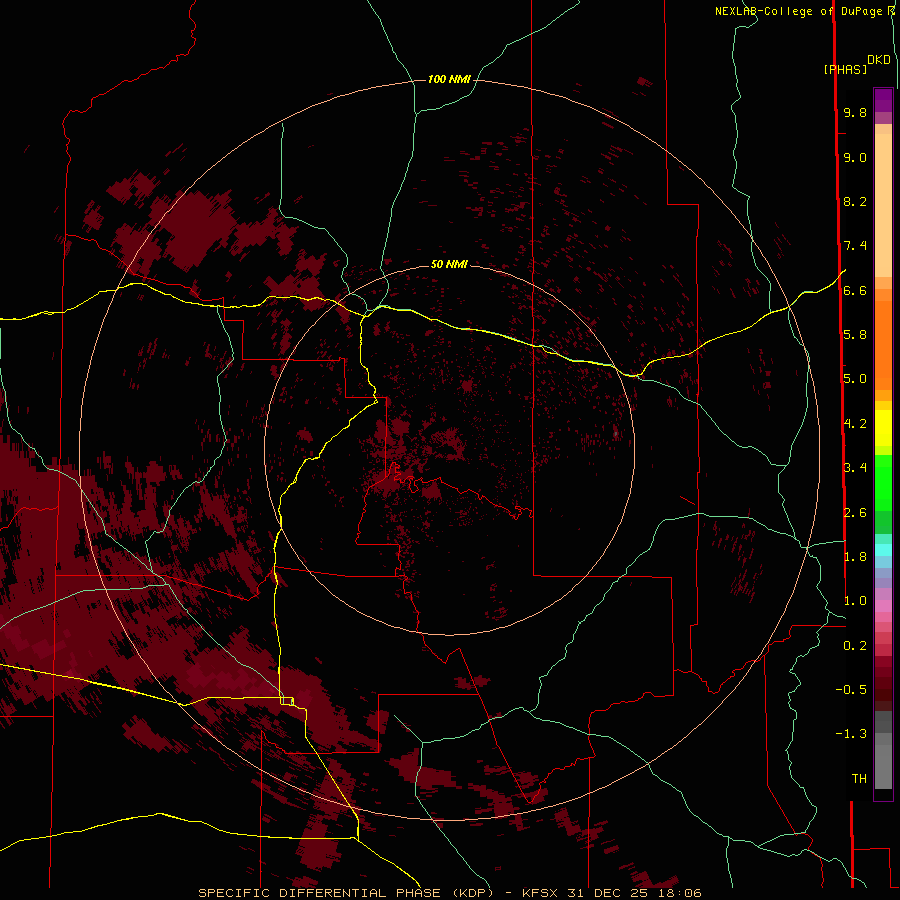Click the peach segment of the color bar
900x900 pixels.
[x=883, y=206]
